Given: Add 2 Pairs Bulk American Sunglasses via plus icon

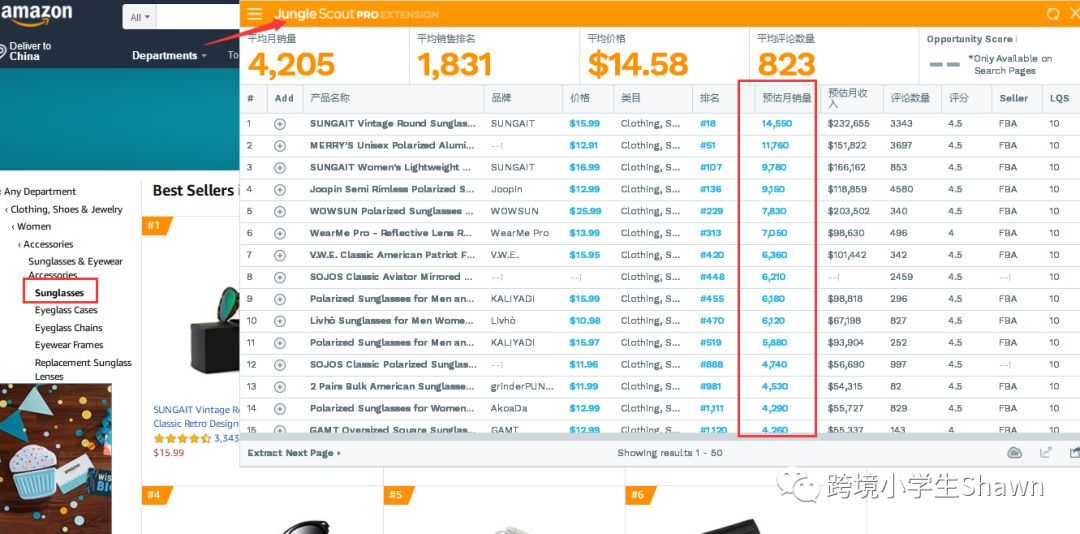Looking at the screenshot, I should point(280,387).
